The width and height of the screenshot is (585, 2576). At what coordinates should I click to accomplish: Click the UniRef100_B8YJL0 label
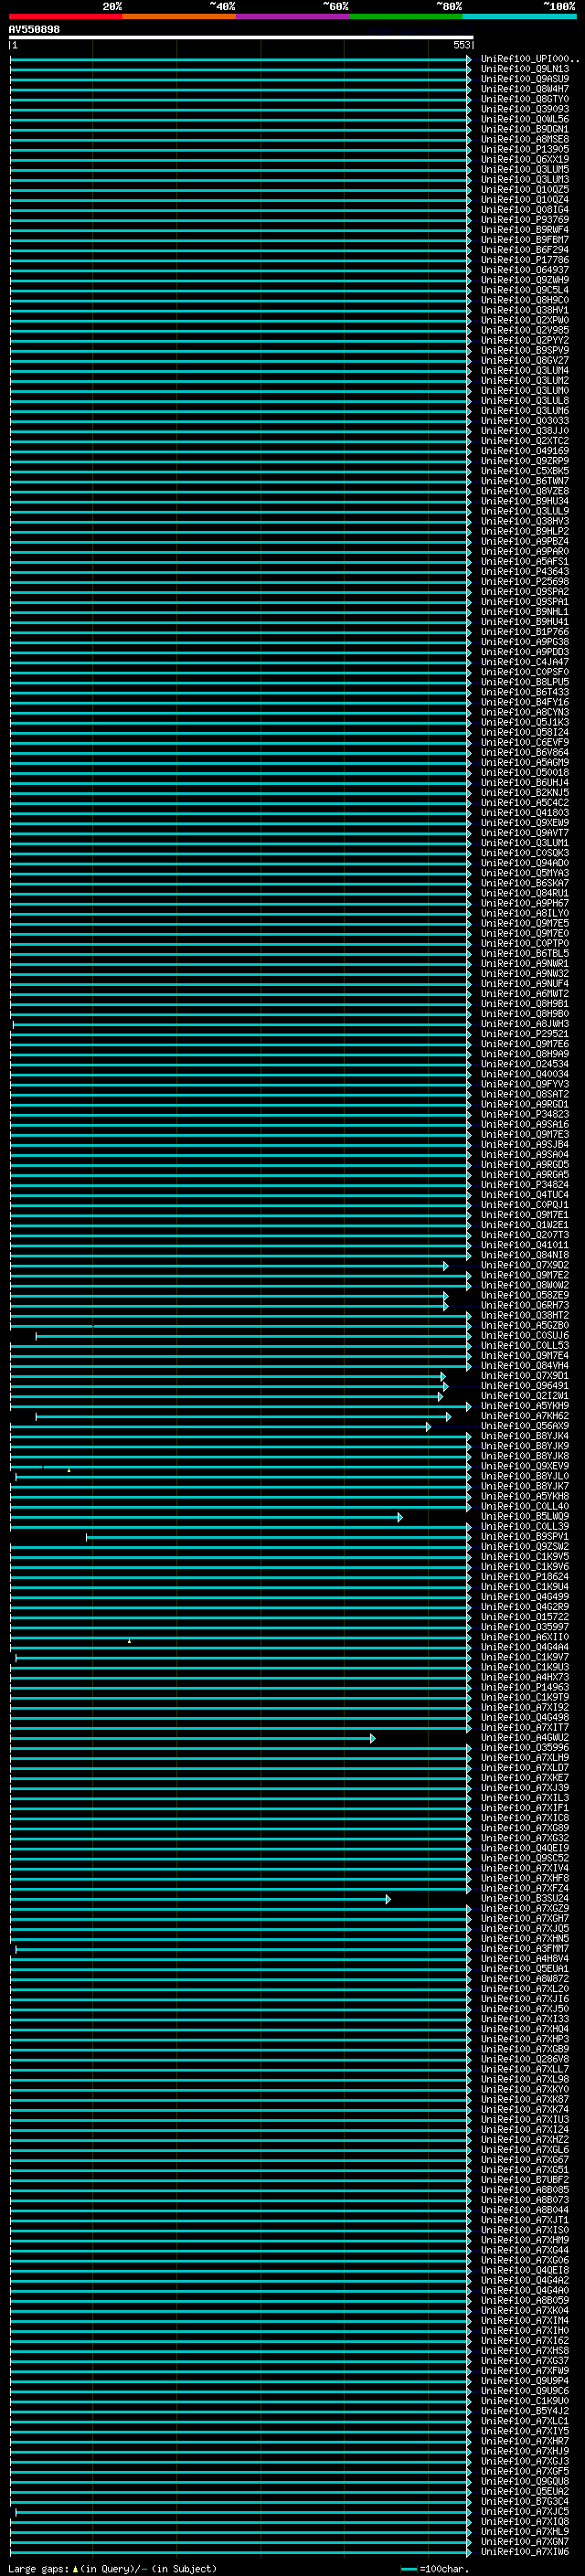click(524, 1476)
